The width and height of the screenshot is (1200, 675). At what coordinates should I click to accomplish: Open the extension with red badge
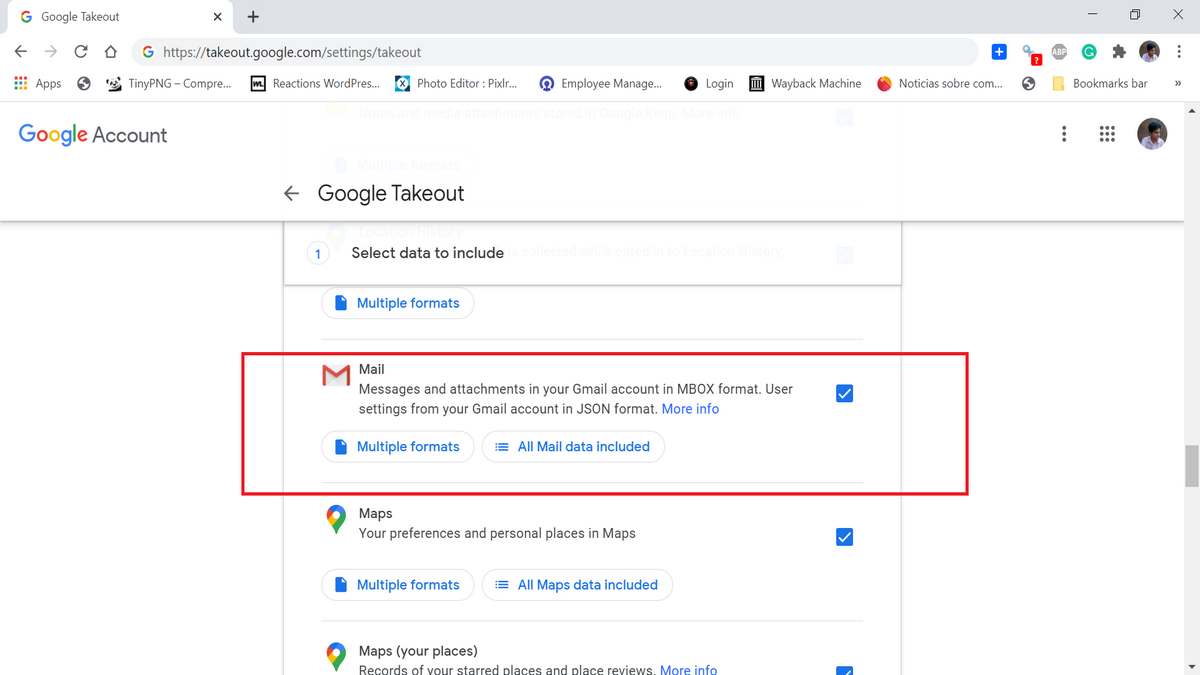tap(1030, 53)
